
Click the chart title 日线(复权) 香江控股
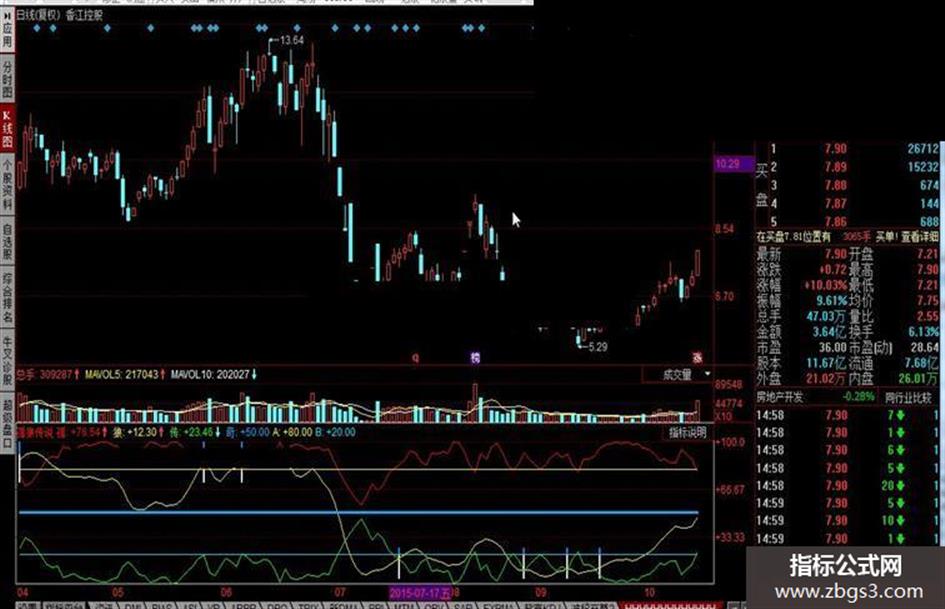click(59, 15)
